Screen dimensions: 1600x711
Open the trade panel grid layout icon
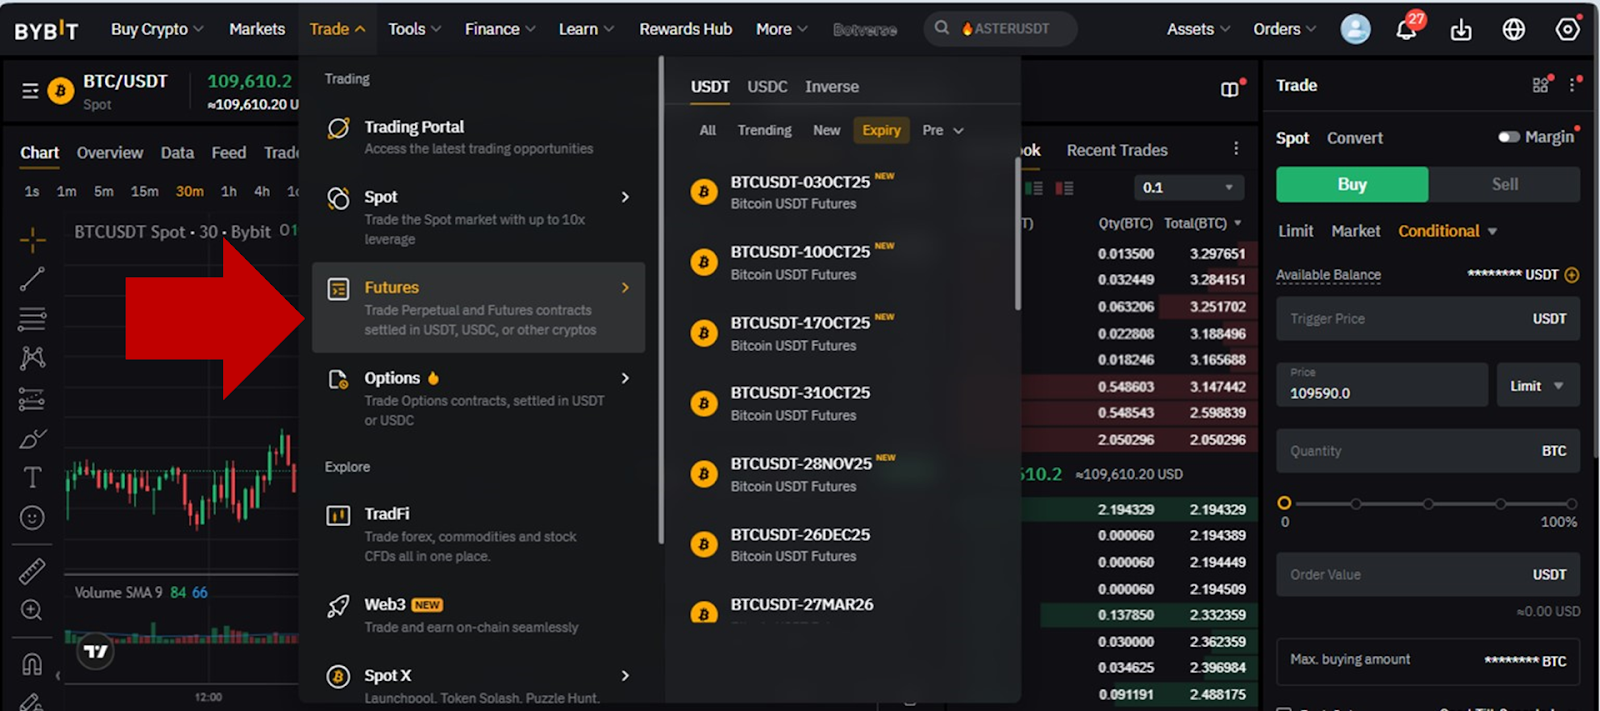pyautogui.click(x=1541, y=85)
